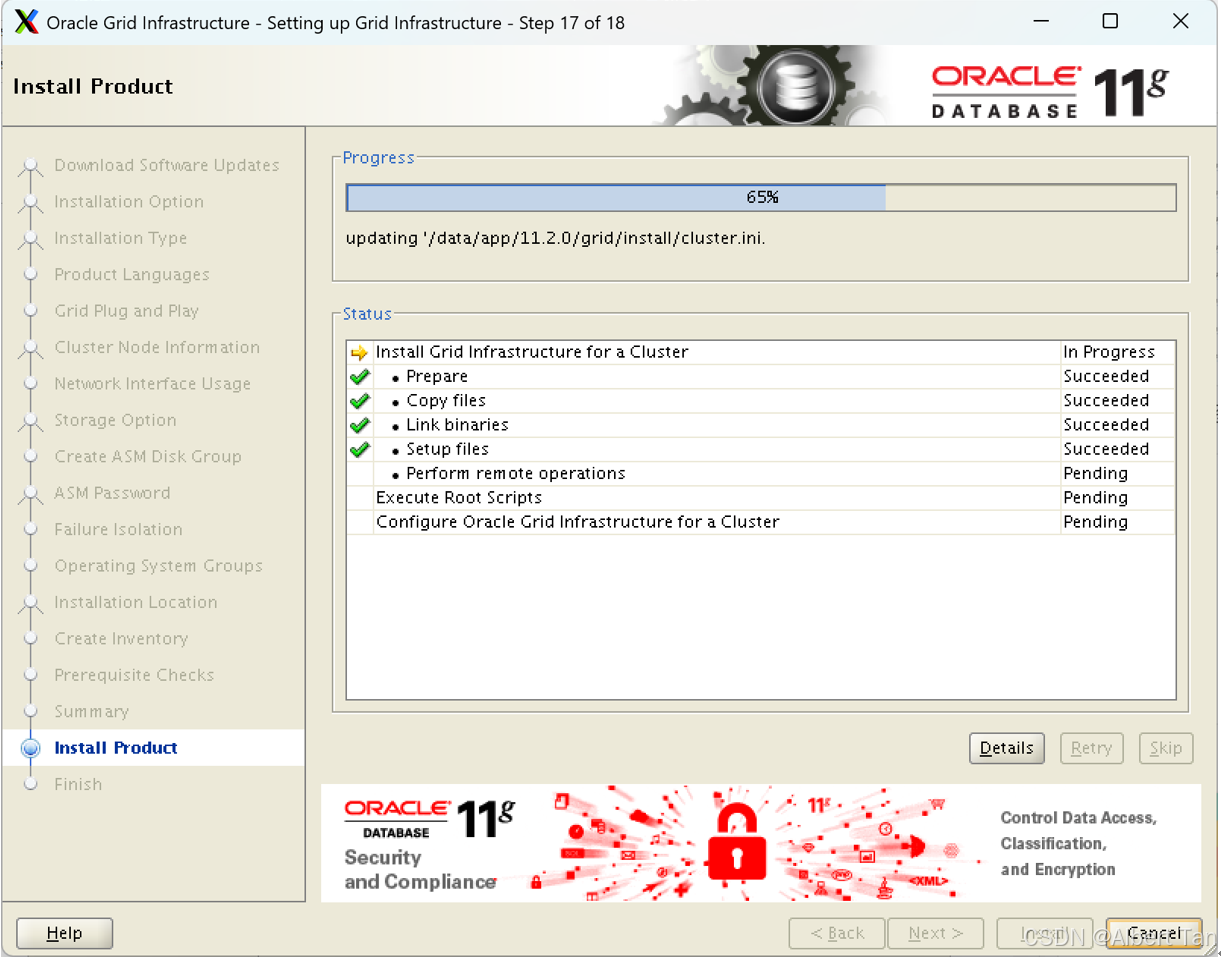The width and height of the screenshot is (1221, 957).
Task: Maximize the installer window
Action: pos(1110,21)
